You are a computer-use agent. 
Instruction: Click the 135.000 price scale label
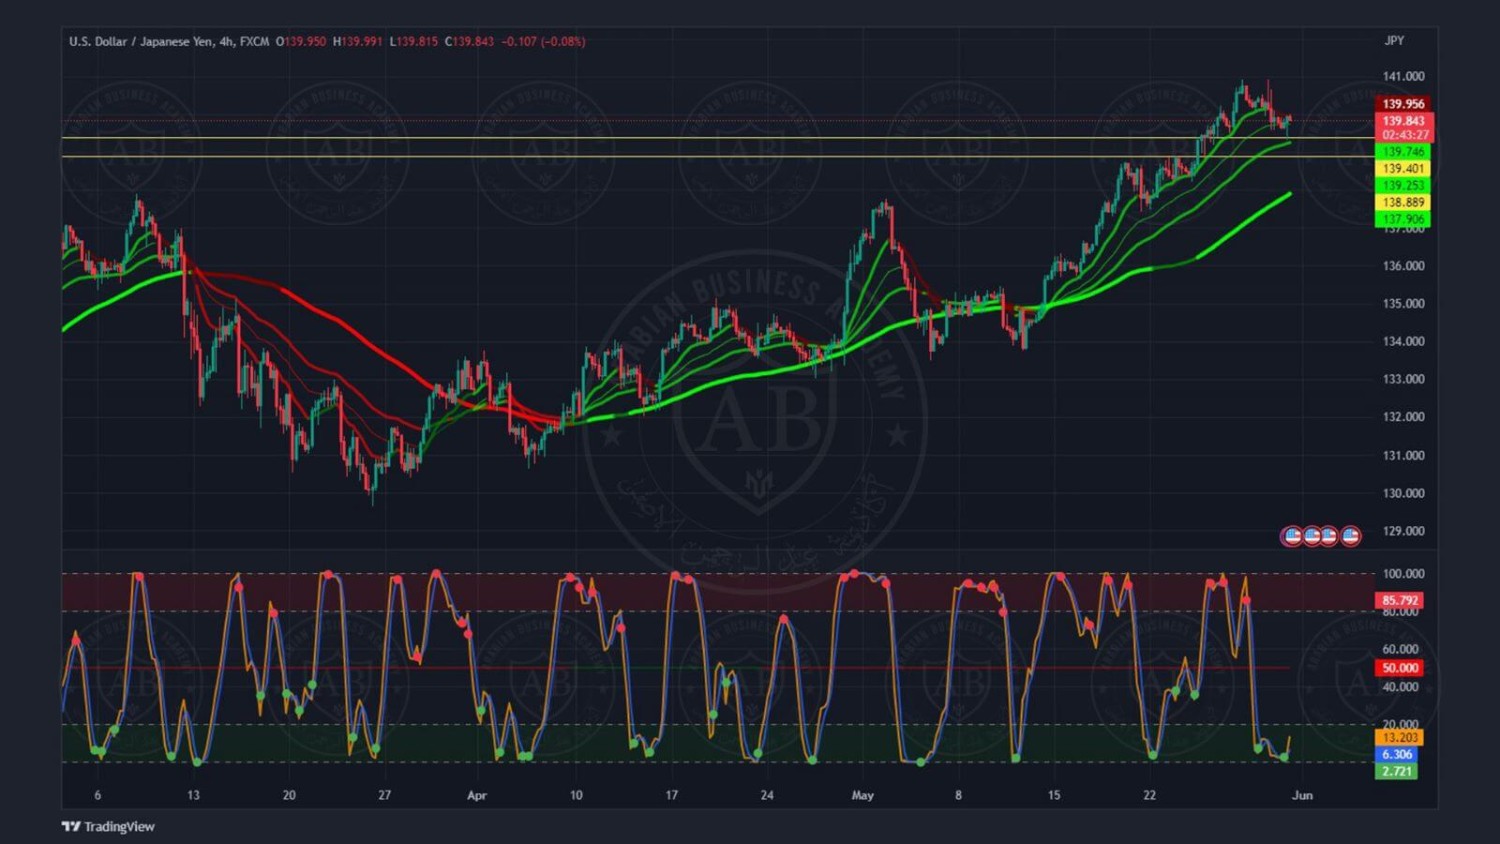point(1403,304)
